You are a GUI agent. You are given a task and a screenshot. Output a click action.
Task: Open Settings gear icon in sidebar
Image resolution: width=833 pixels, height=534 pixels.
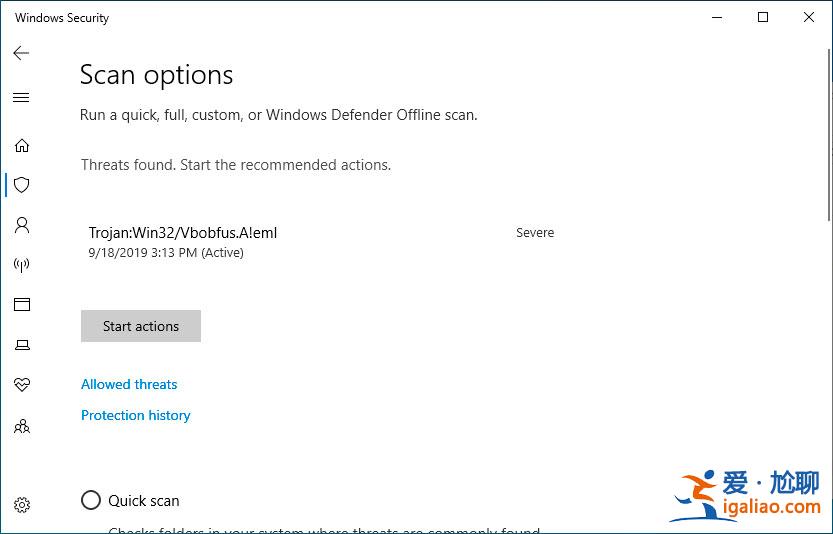coord(22,505)
